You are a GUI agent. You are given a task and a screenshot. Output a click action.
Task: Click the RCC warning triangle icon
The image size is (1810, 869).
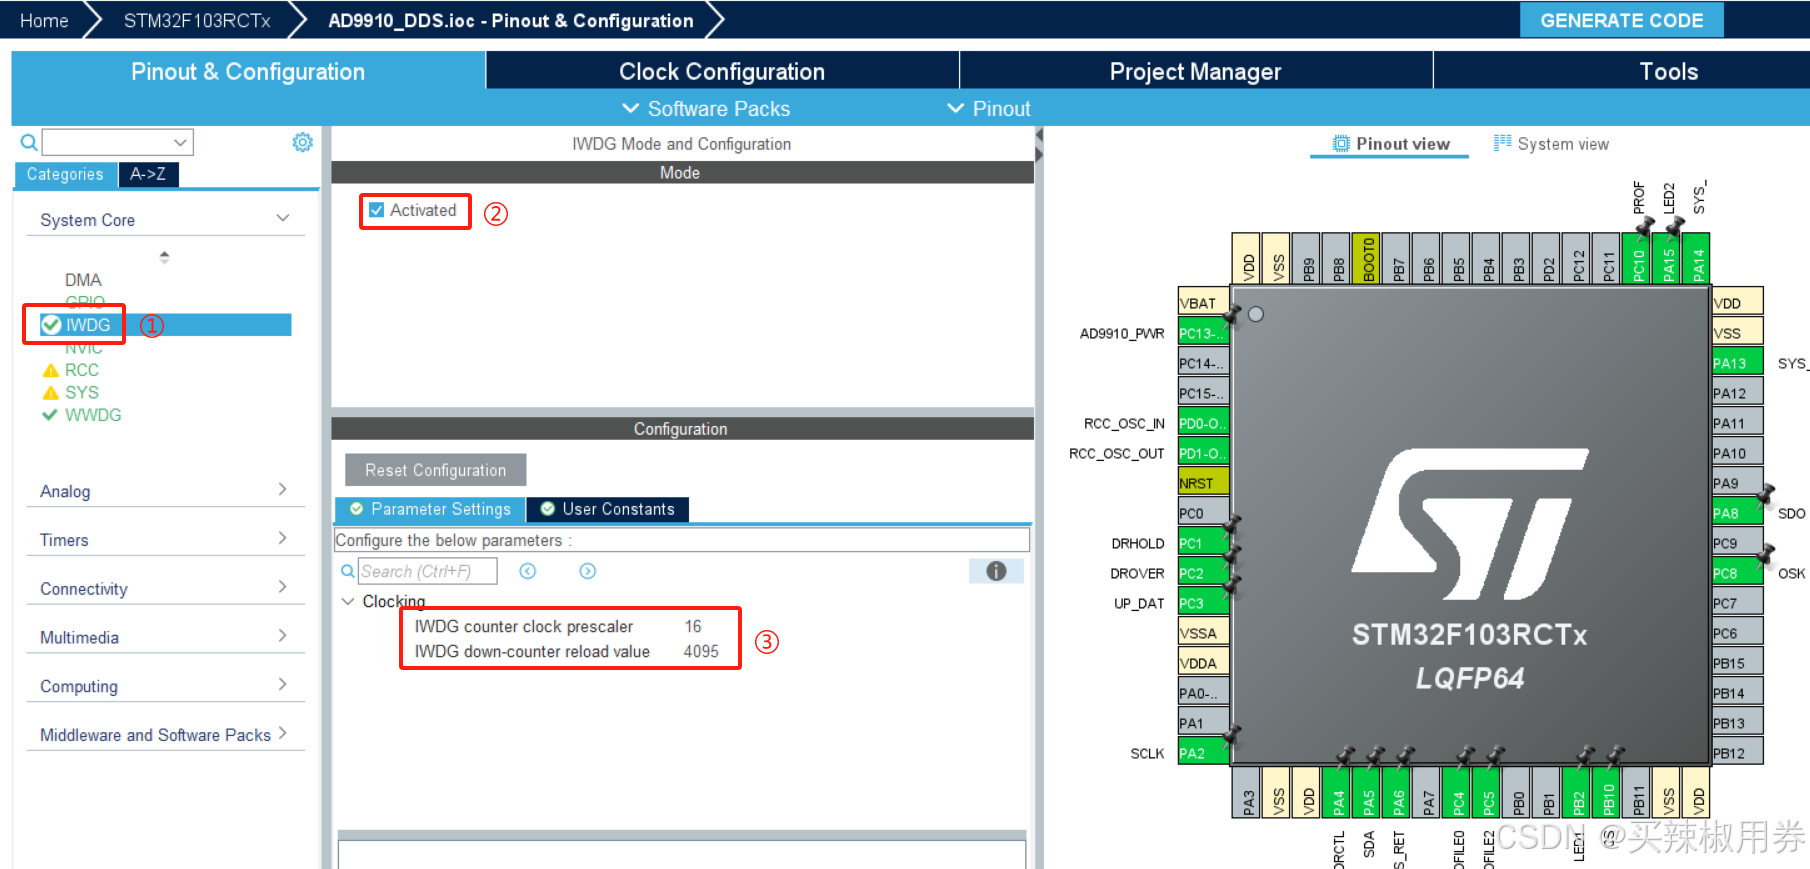(x=51, y=370)
